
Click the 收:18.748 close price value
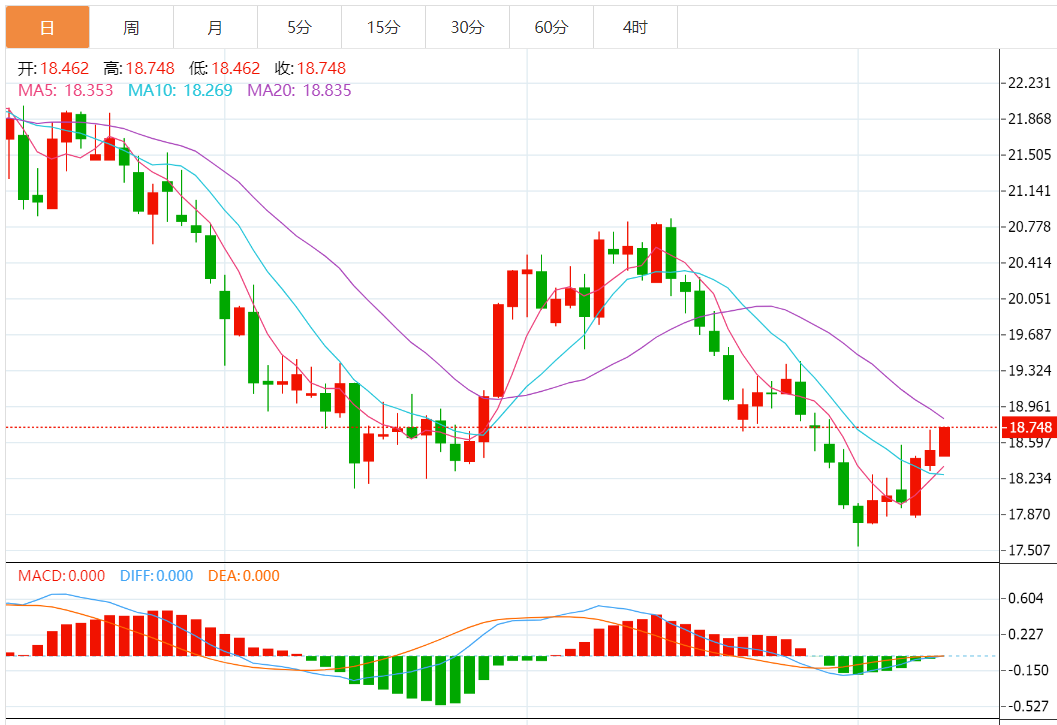[x=310, y=68]
